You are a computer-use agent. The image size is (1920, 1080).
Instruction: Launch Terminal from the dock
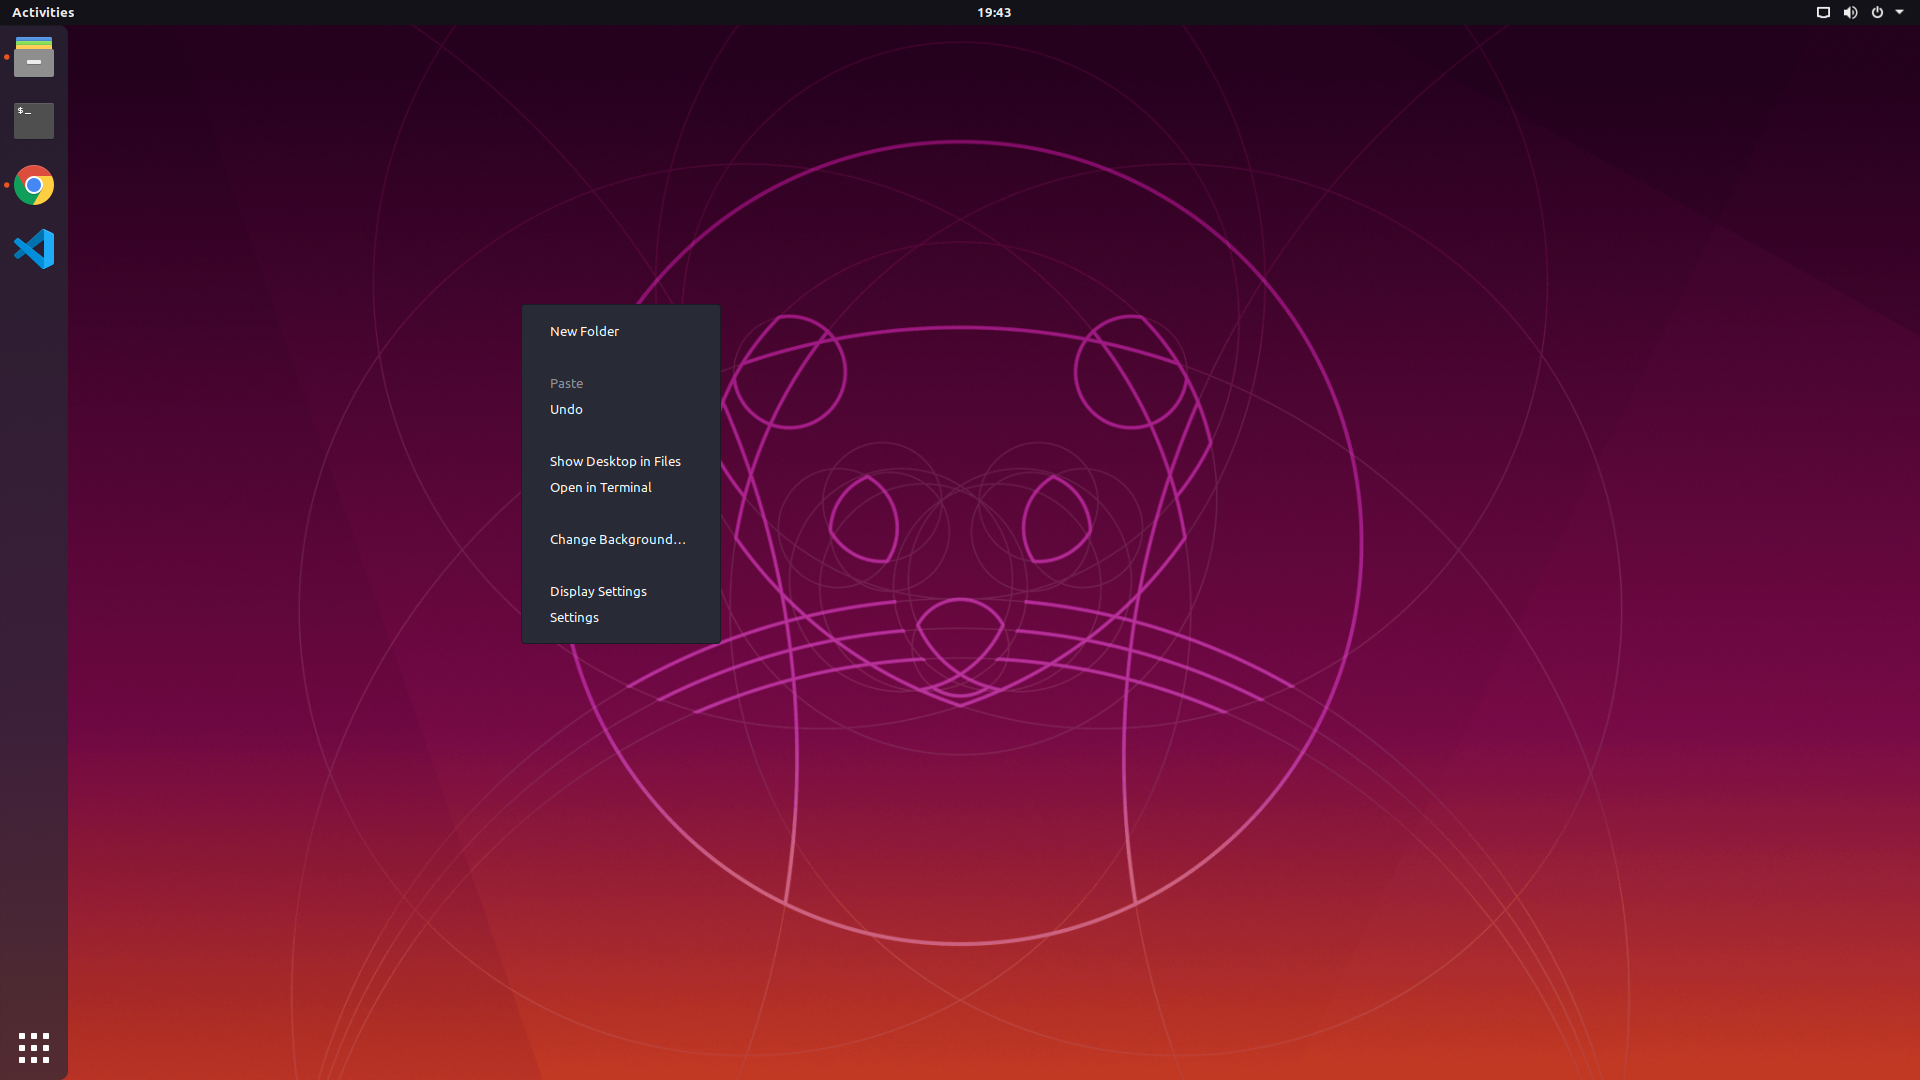tap(34, 121)
